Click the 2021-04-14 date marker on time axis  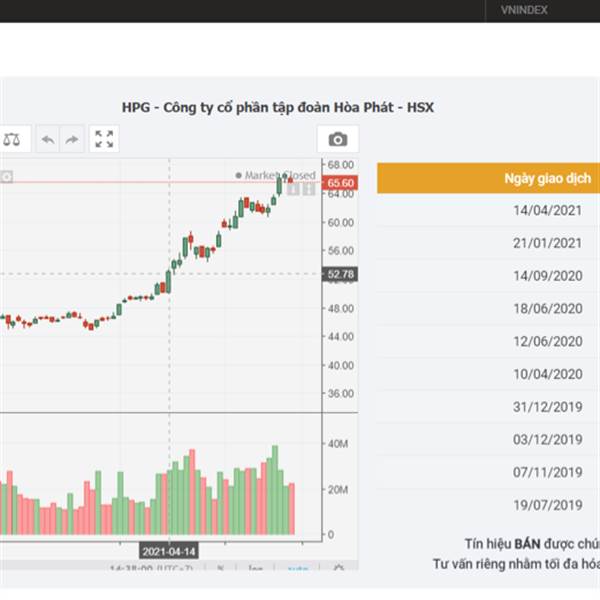[x=169, y=551]
